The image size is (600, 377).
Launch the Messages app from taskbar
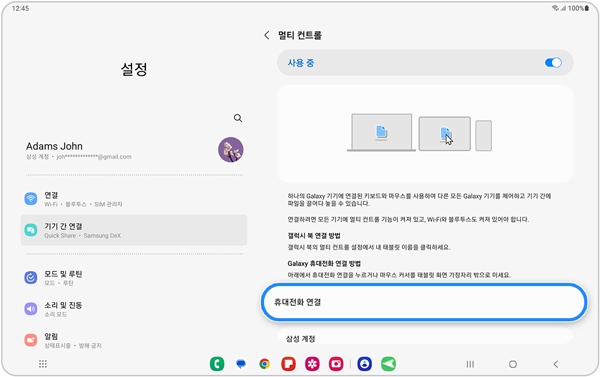(241, 364)
